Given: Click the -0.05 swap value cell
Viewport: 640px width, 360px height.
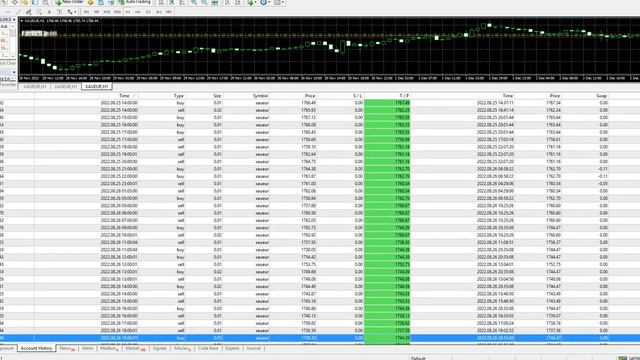Looking at the screenshot, I should point(602,184).
